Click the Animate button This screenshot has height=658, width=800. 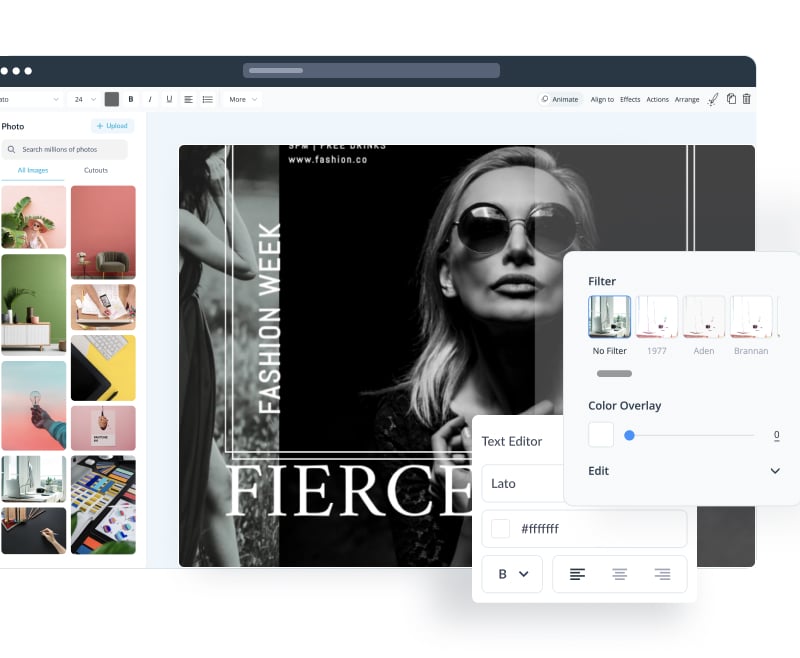click(x=560, y=99)
